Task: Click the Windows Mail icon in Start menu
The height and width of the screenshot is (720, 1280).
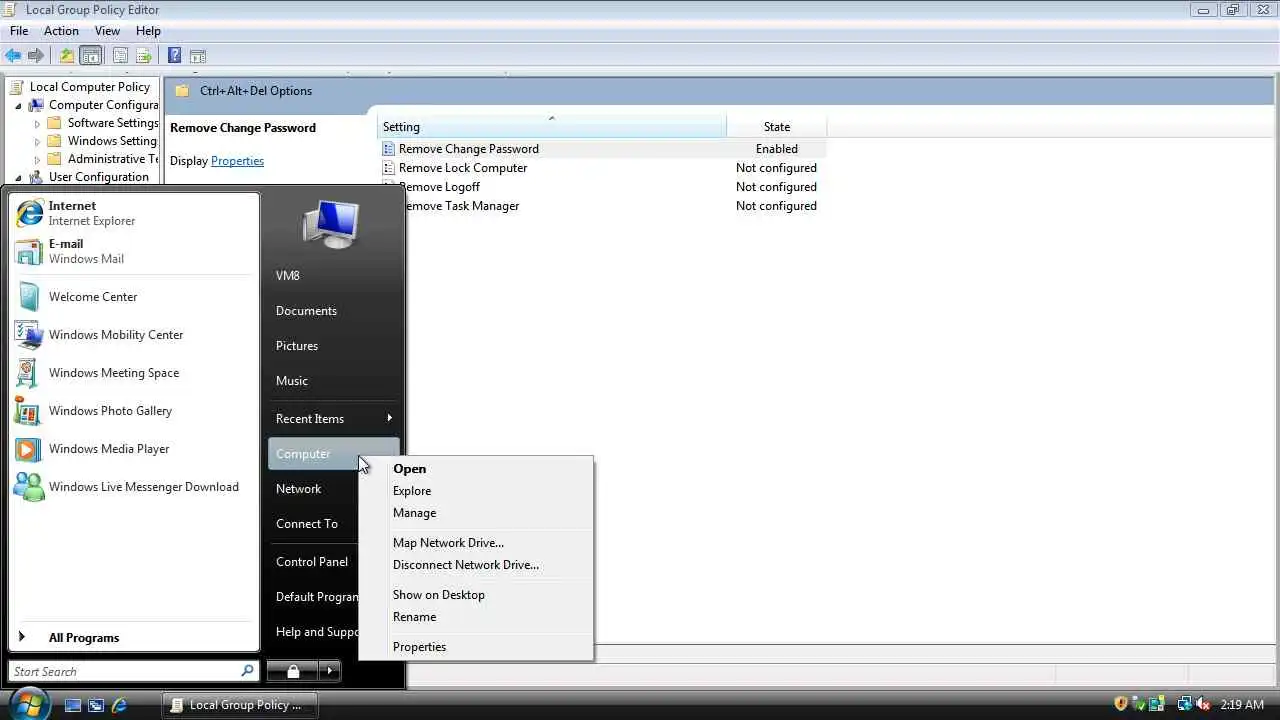Action: [x=29, y=251]
